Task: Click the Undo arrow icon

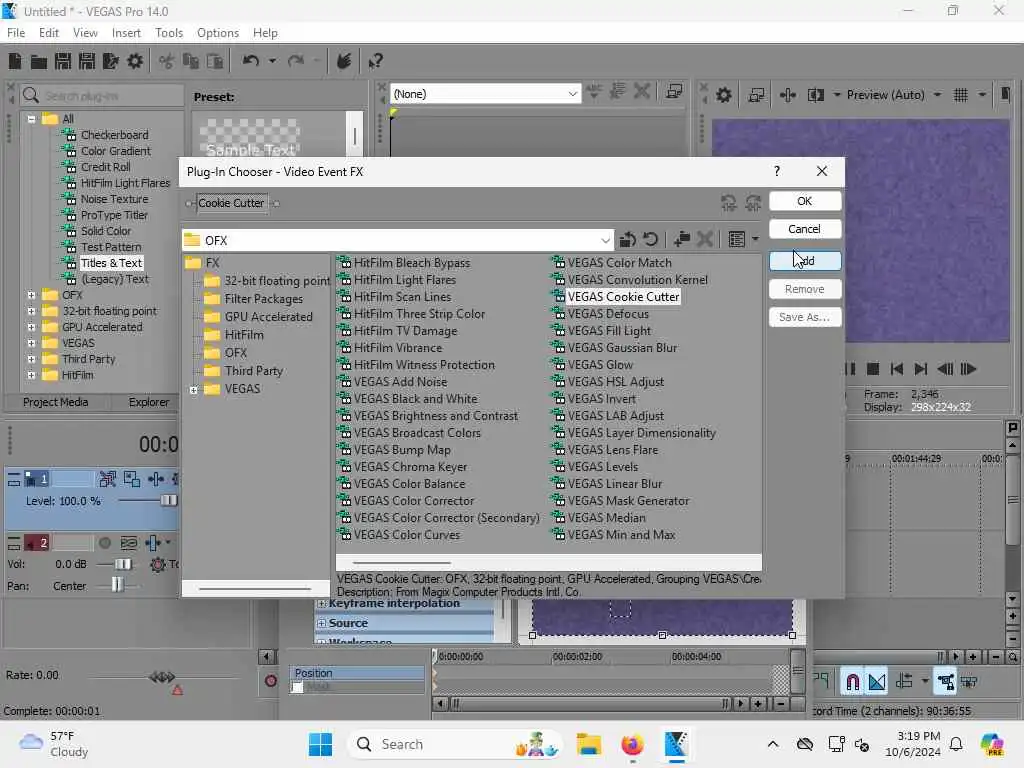Action: [x=251, y=61]
